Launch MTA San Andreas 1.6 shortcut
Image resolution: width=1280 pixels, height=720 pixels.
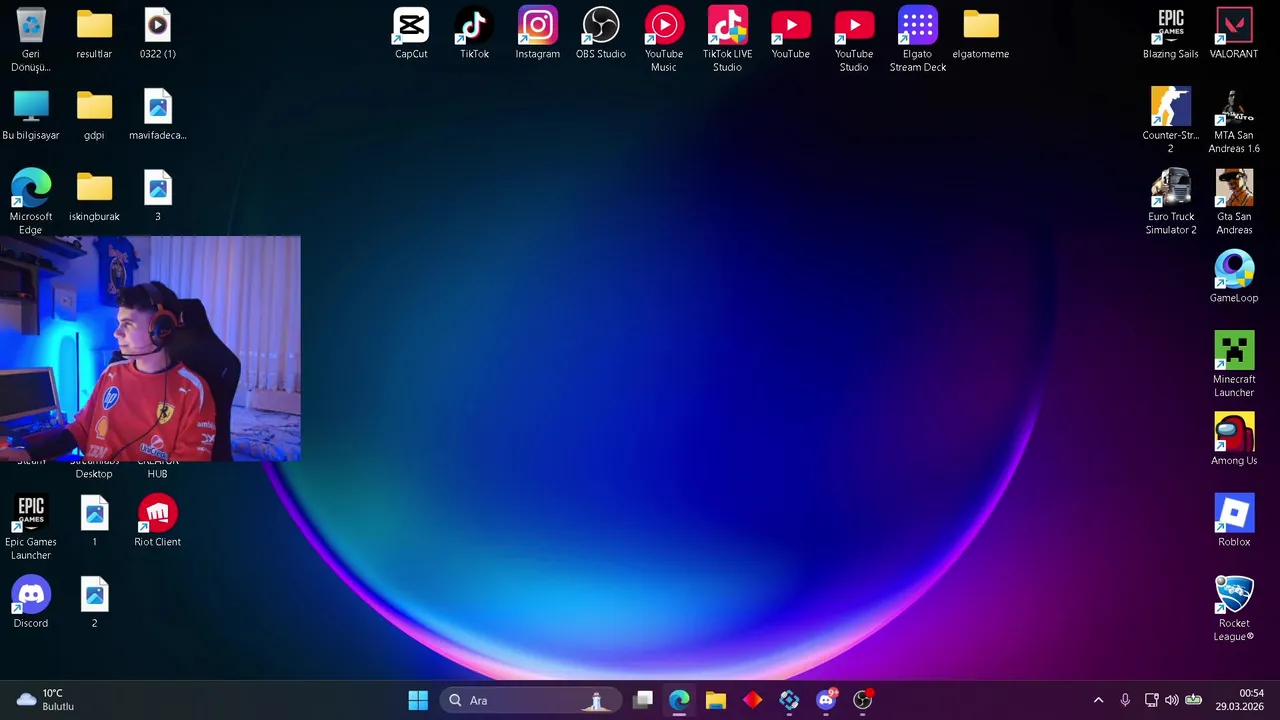1234,121
